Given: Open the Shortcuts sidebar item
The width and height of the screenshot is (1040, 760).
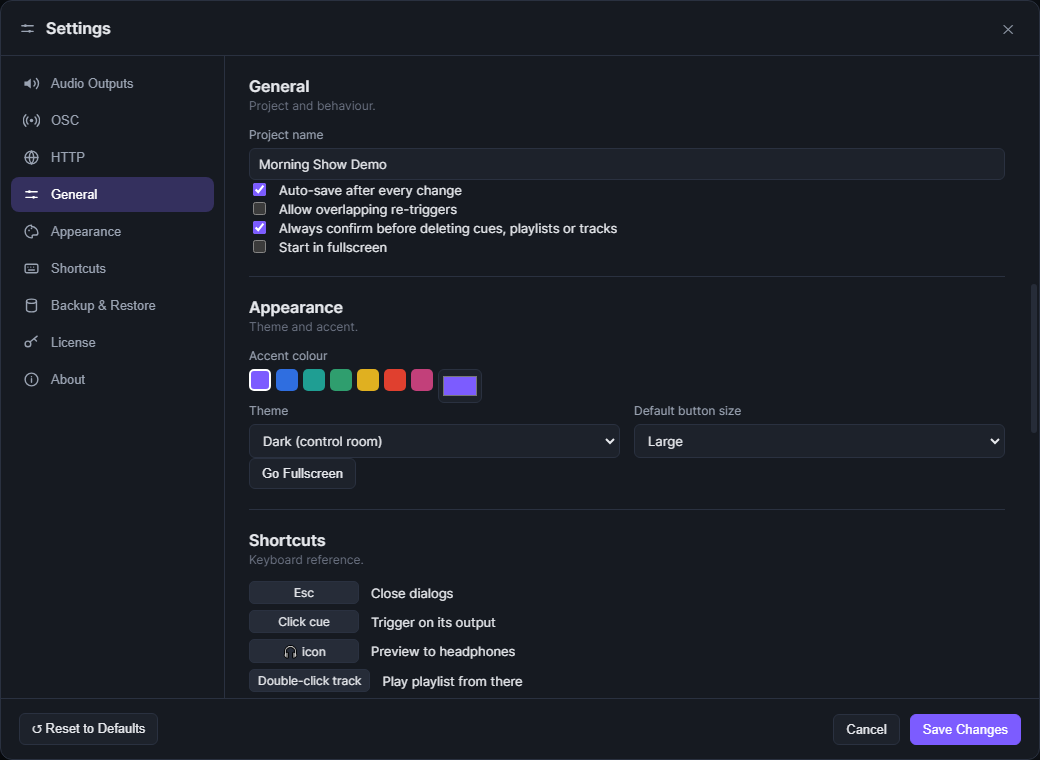Looking at the screenshot, I should (x=112, y=269).
